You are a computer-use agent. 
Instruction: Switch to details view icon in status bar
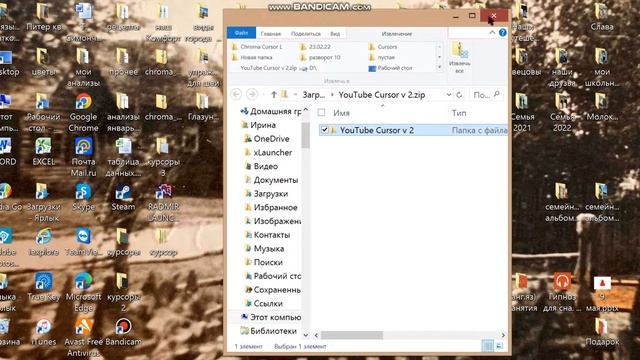(x=487, y=346)
